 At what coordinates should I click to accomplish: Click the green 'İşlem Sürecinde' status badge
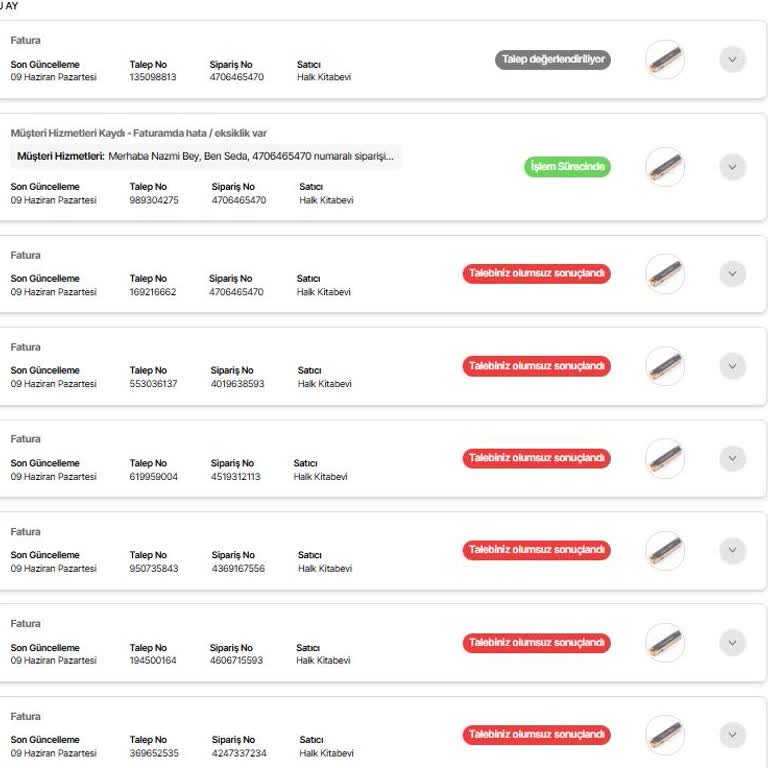567,167
